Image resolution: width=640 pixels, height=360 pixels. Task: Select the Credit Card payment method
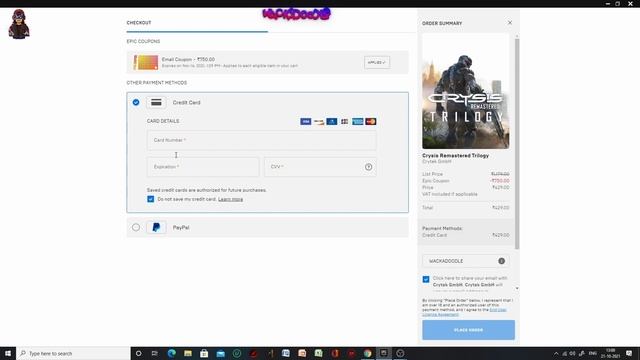click(x=136, y=102)
